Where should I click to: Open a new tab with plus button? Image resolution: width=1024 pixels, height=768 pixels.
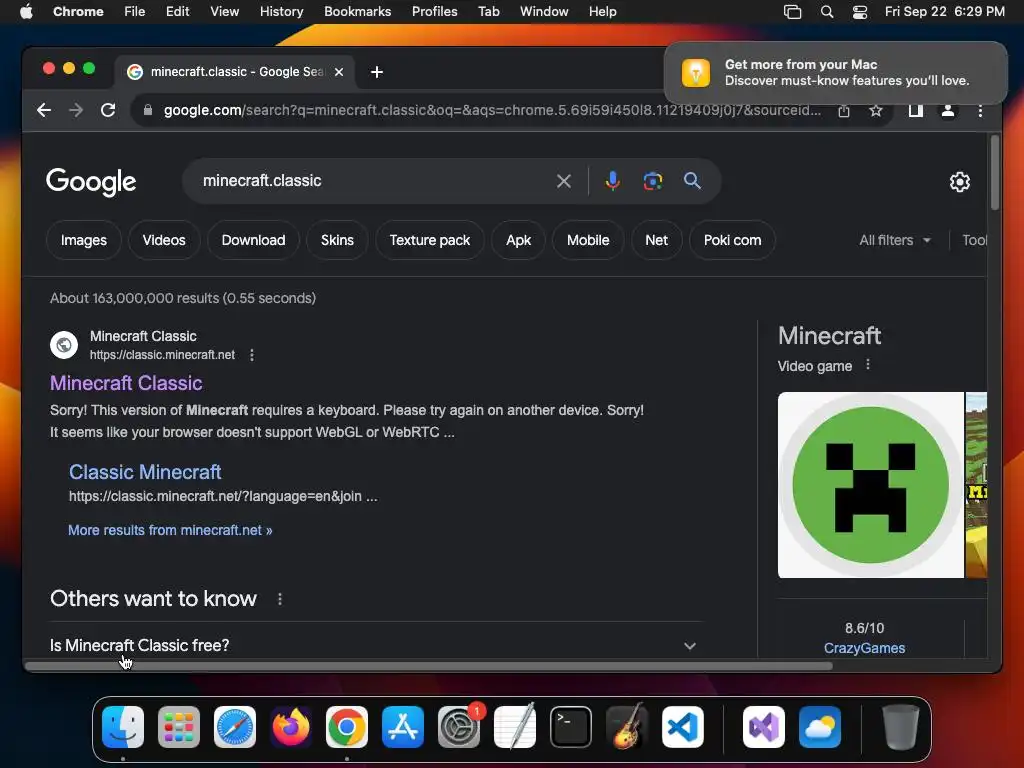pyautogui.click(x=377, y=72)
